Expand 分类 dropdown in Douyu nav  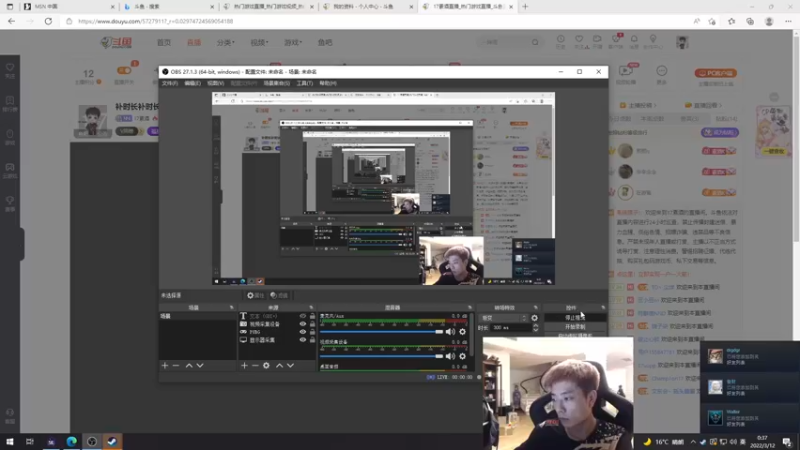[226, 42]
